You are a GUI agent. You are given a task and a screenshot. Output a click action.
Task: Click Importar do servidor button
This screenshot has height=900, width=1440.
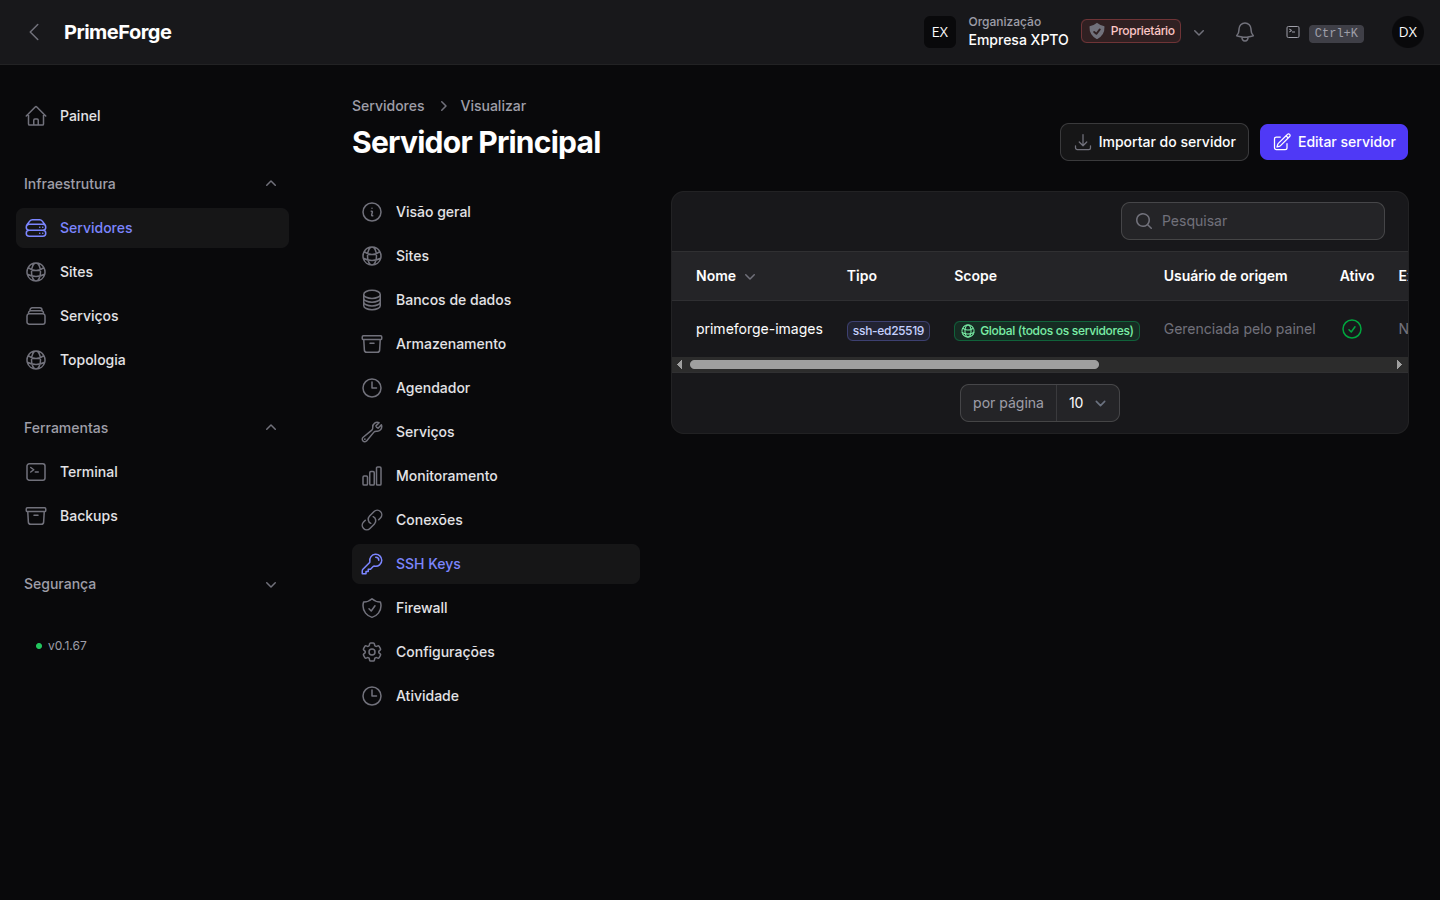point(1154,142)
